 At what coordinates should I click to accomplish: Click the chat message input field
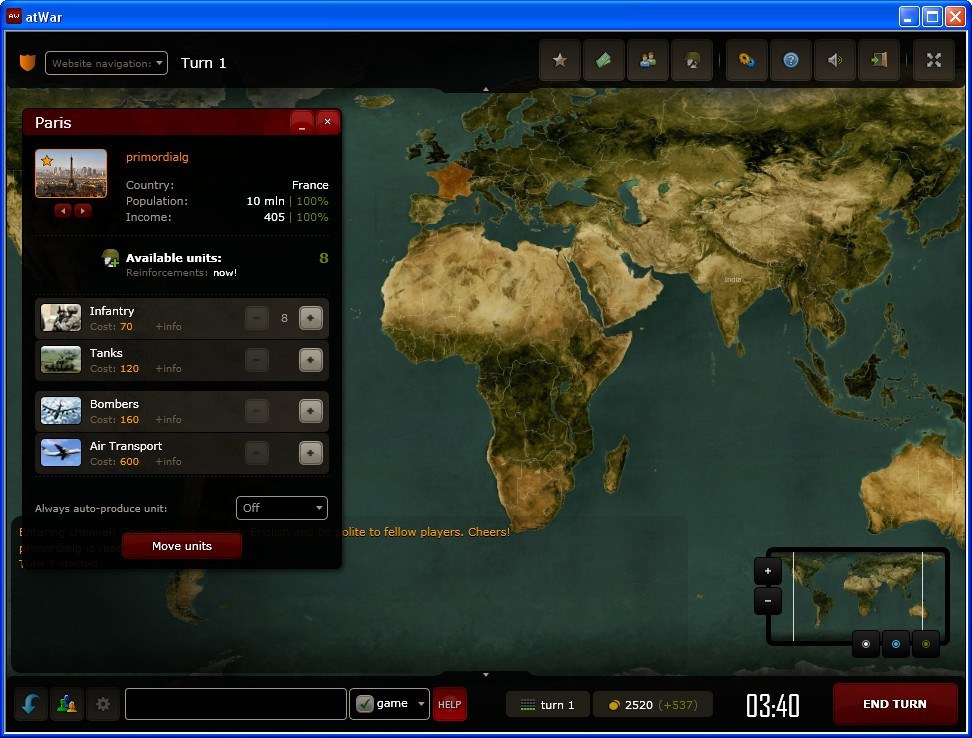(x=236, y=704)
